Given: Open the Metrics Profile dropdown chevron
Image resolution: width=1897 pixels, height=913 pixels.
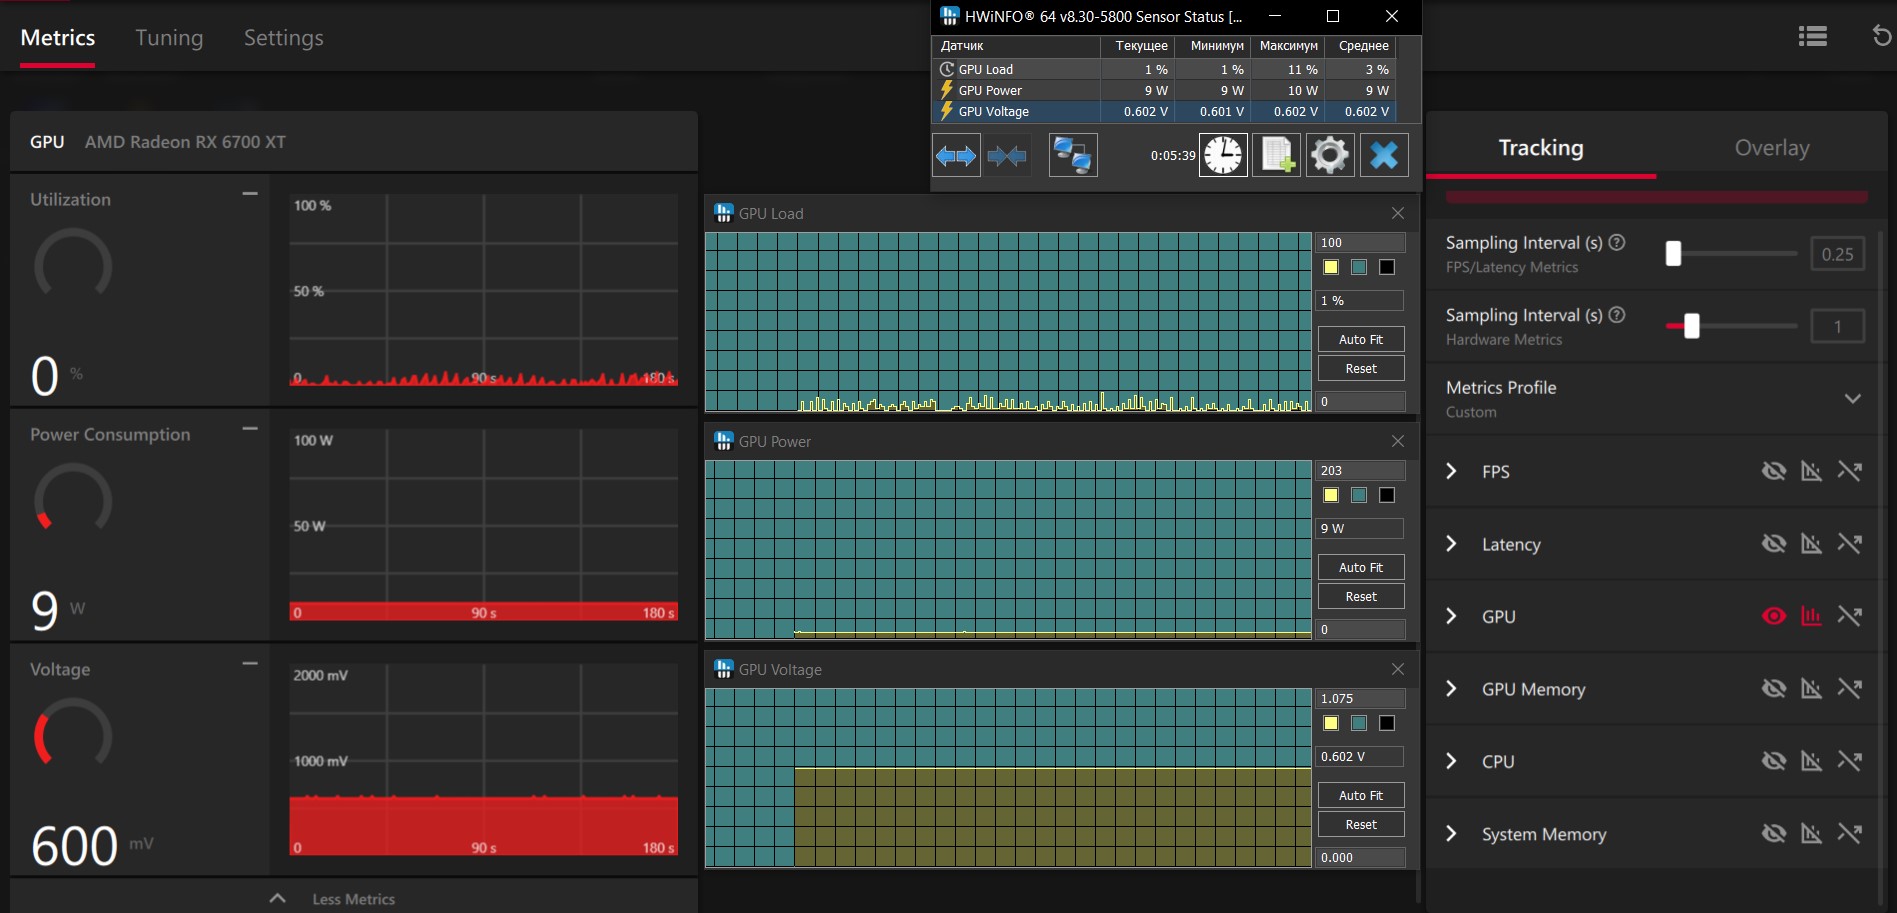Looking at the screenshot, I should click(1853, 398).
